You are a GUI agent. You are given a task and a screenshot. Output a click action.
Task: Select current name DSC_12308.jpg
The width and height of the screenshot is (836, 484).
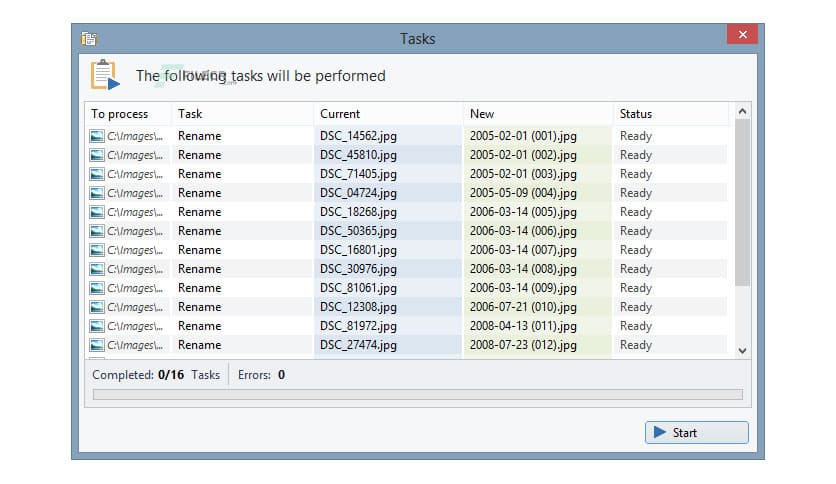[358, 308]
